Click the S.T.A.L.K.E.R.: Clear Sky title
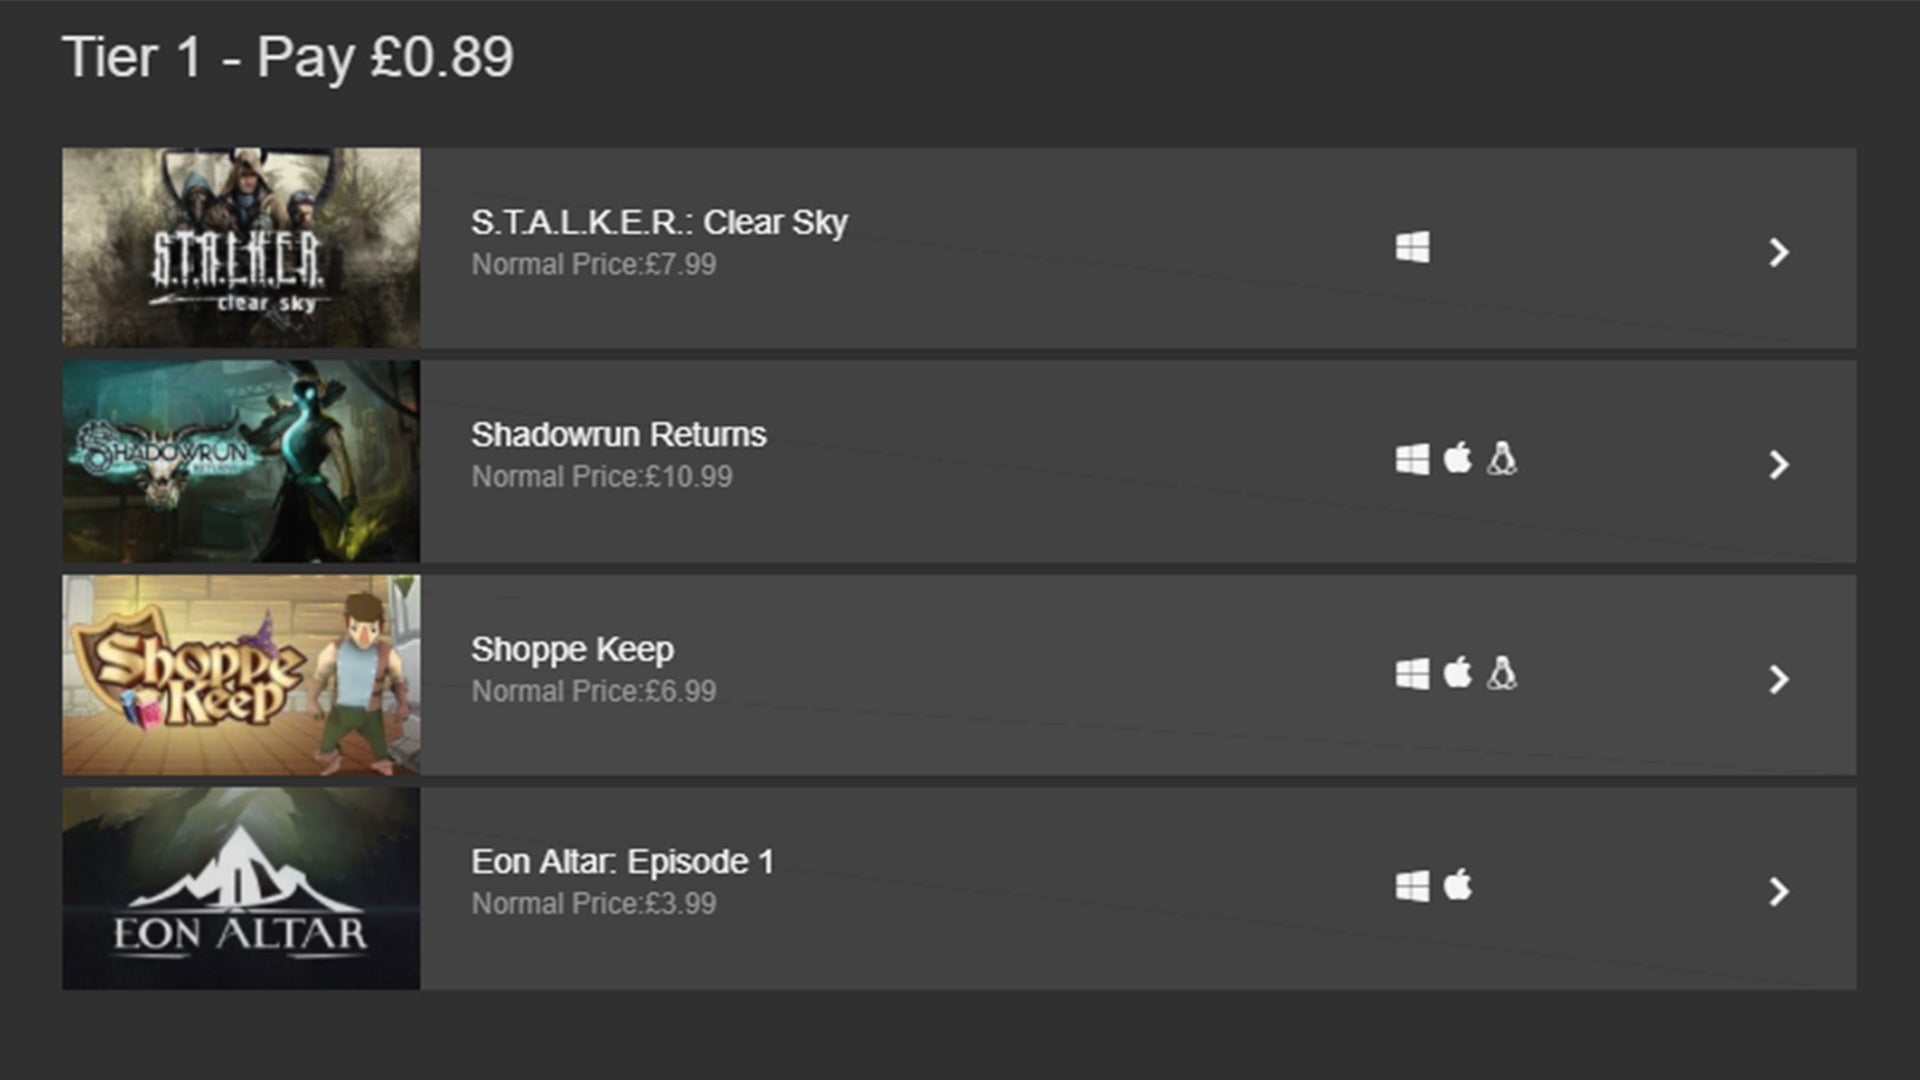Viewport: 1920px width, 1080px height. (659, 223)
